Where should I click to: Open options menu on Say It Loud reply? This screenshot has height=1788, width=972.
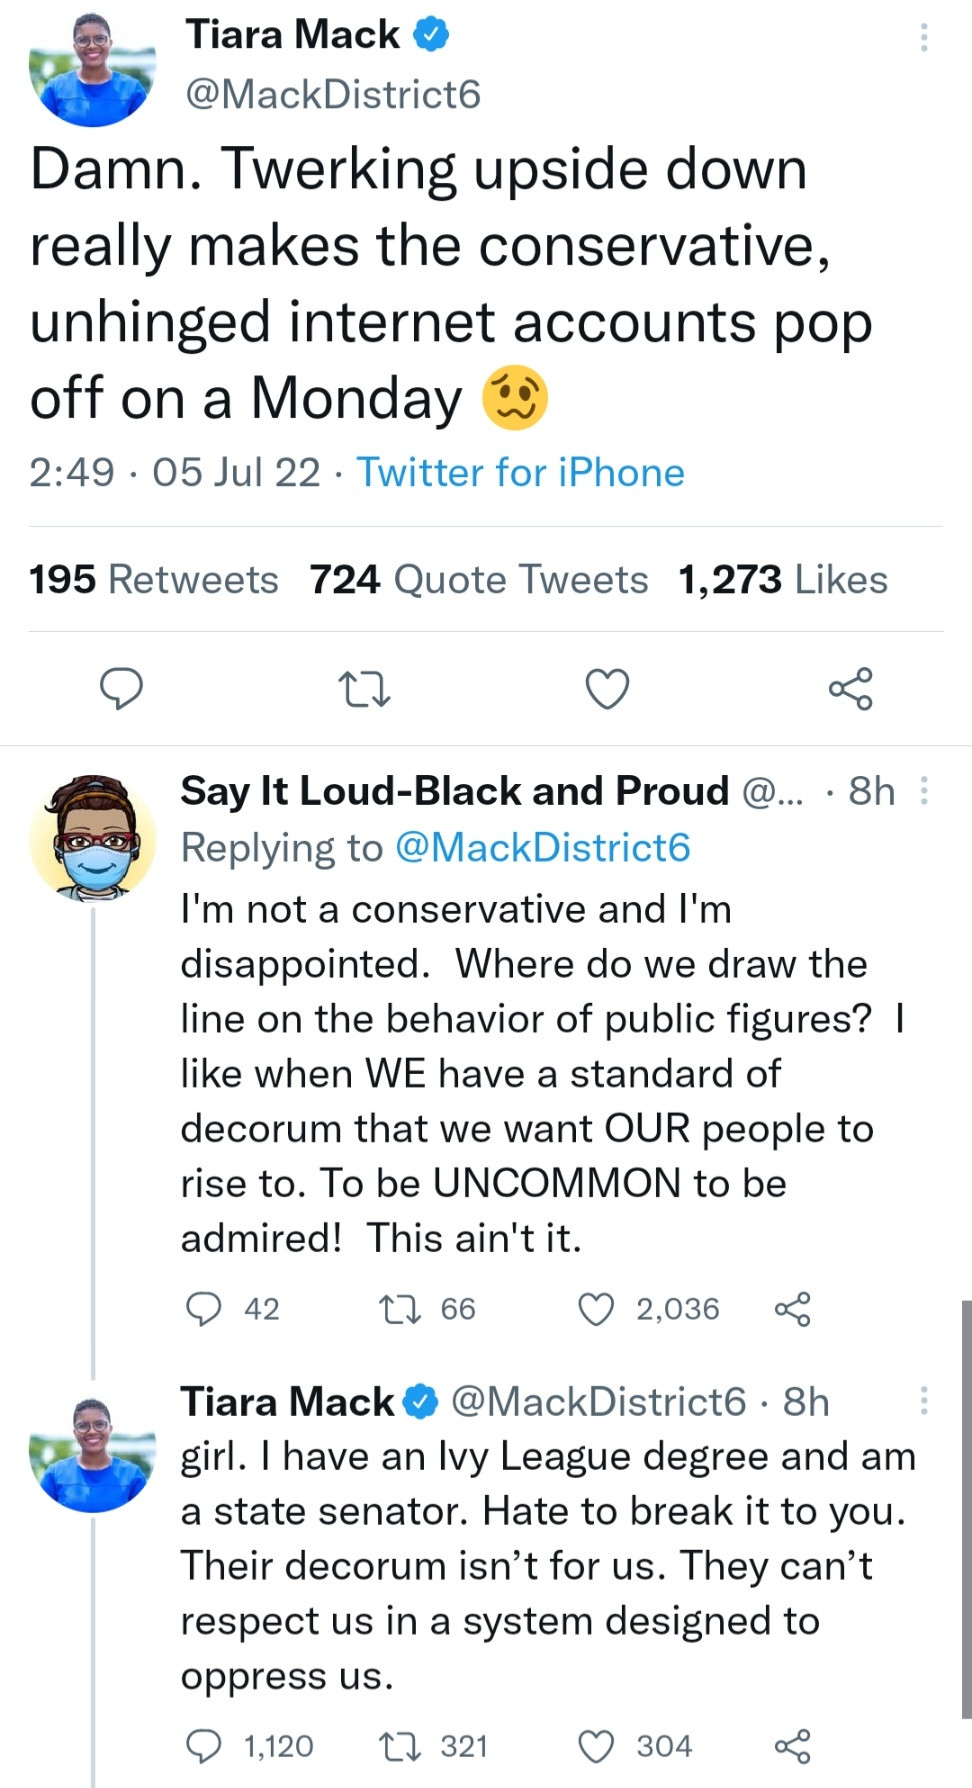923,791
